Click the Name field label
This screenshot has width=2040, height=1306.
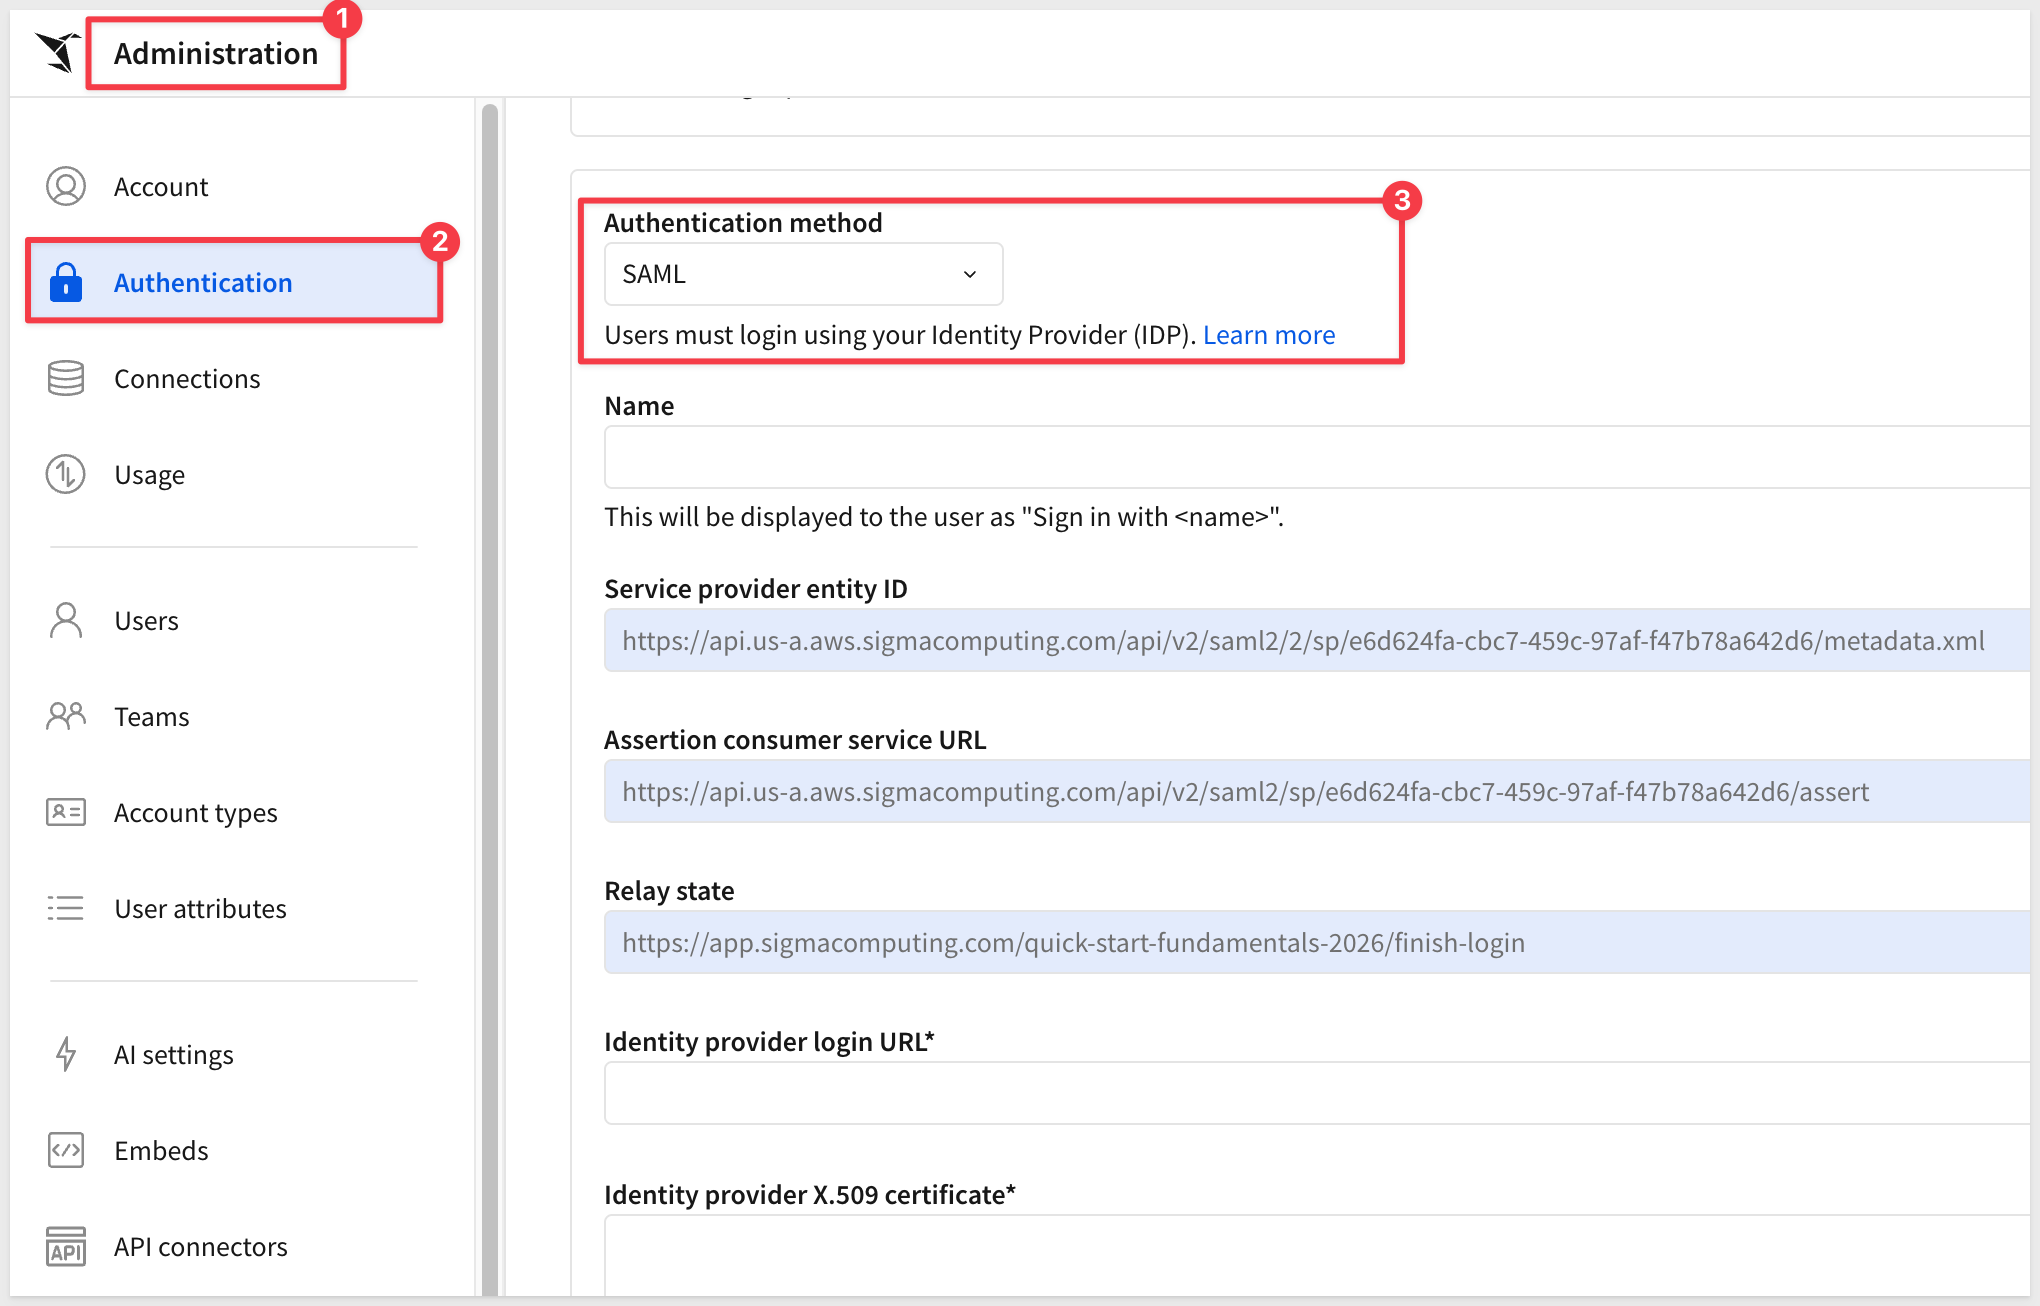click(x=639, y=406)
